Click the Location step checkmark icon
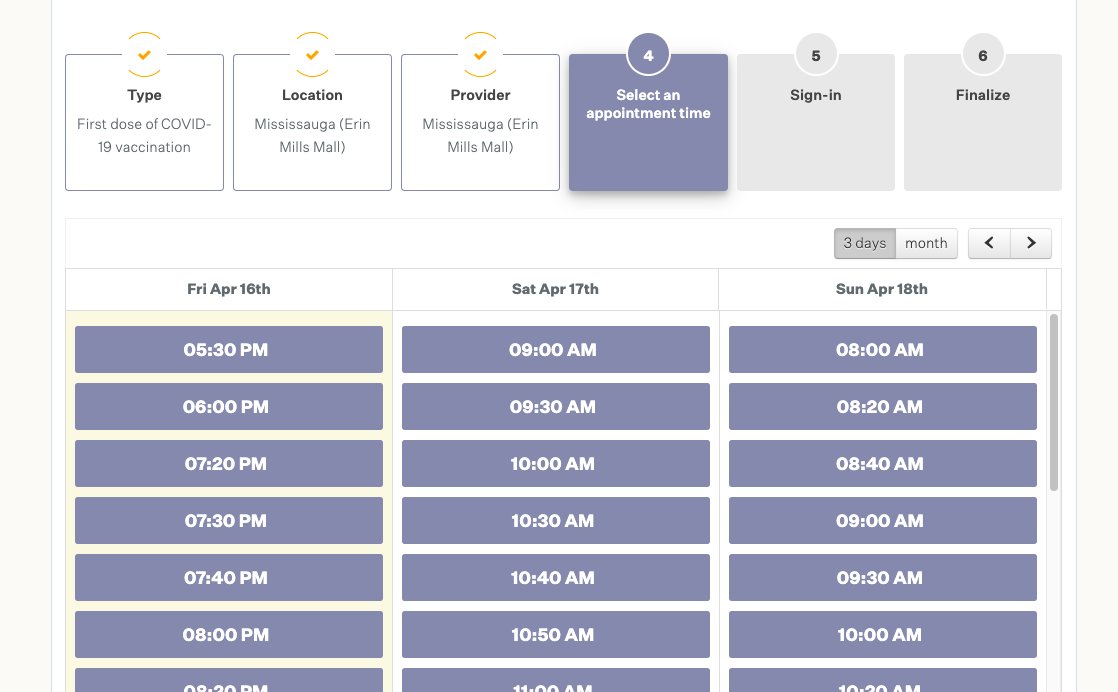The image size is (1118, 692). [312, 55]
